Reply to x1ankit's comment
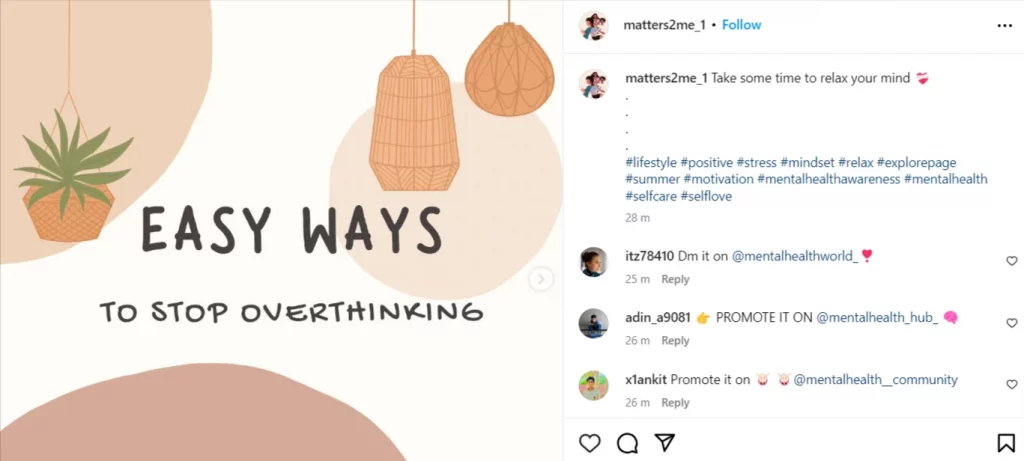 tap(675, 403)
